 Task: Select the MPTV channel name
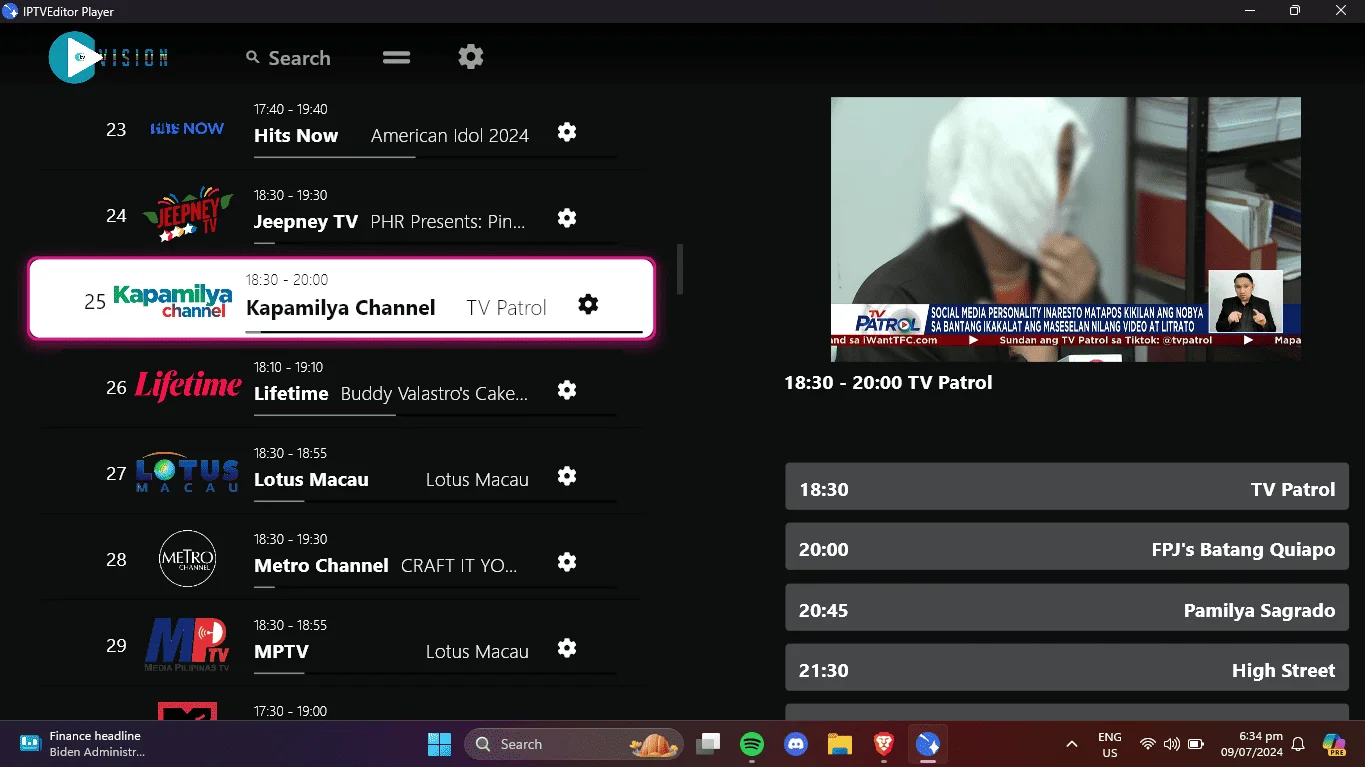pyautogui.click(x=281, y=652)
